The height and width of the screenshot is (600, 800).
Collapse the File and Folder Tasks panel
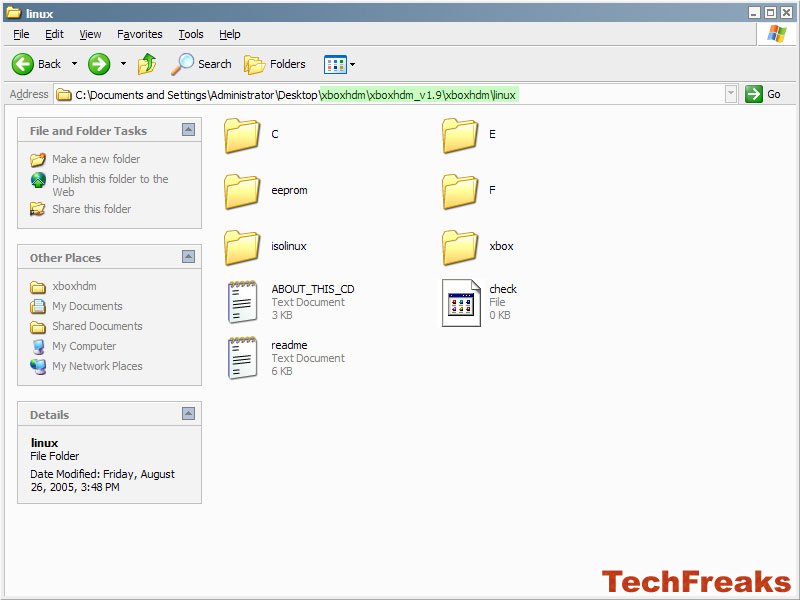click(188, 130)
